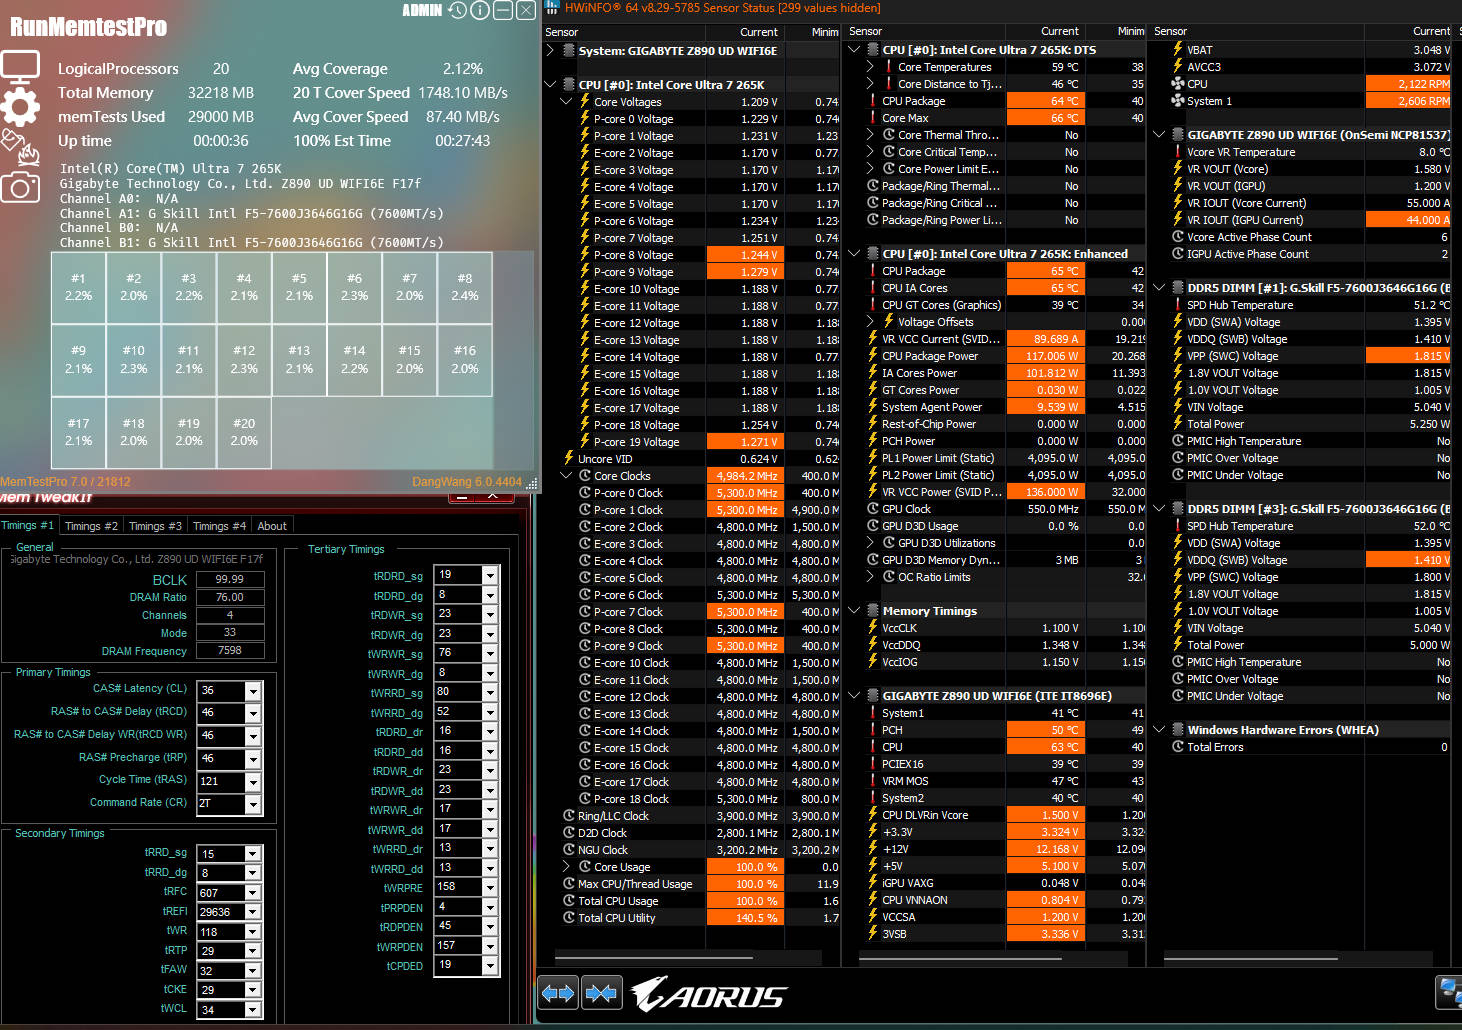The height and width of the screenshot is (1030, 1462).
Task: Open the Command Rate (CR) dropdown
Action: click(x=253, y=804)
